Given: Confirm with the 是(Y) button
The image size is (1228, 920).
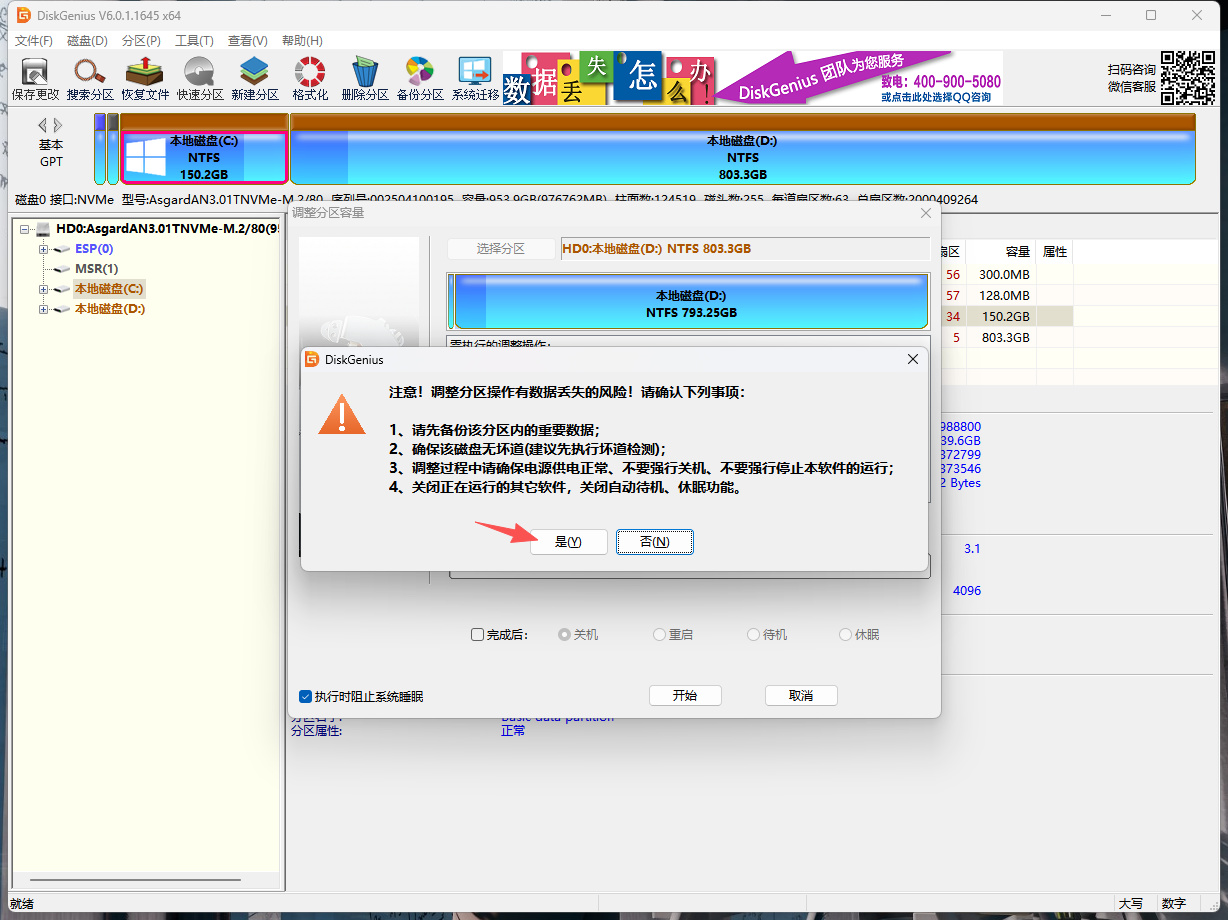Looking at the screenshot, I should click(x=568, y=542).
